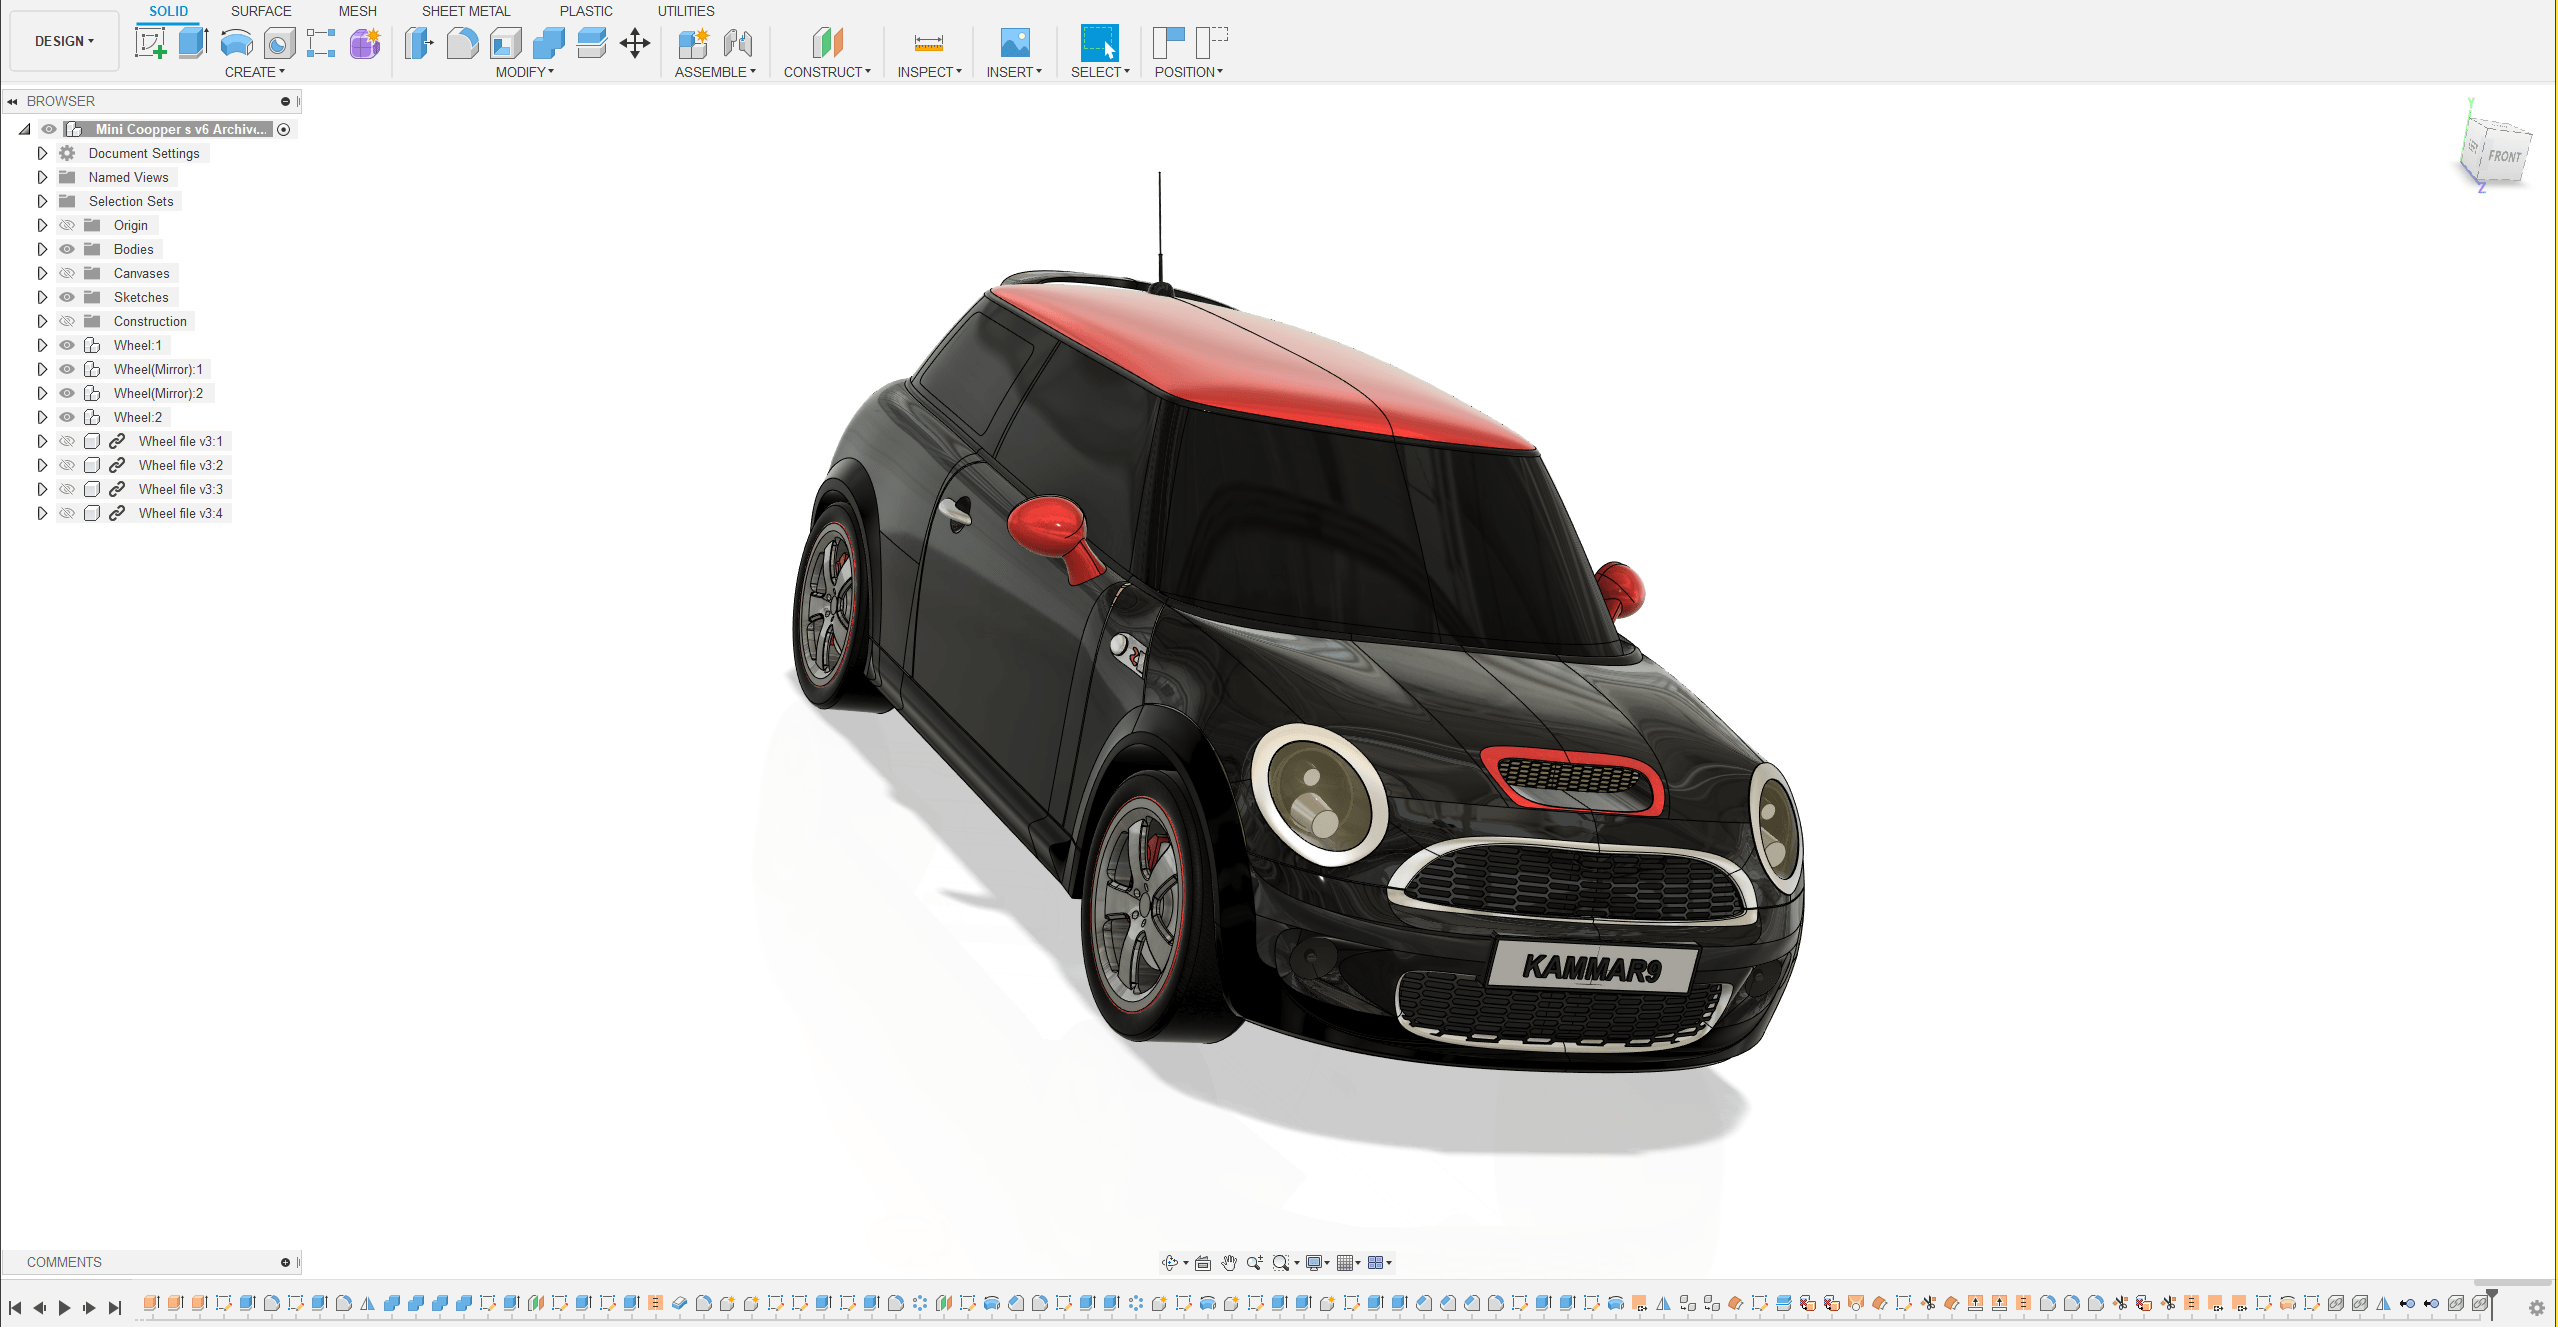2558x1327 pixels.
Task: Select the Pan hand tool
Action: click(x=1229, y=1263)
